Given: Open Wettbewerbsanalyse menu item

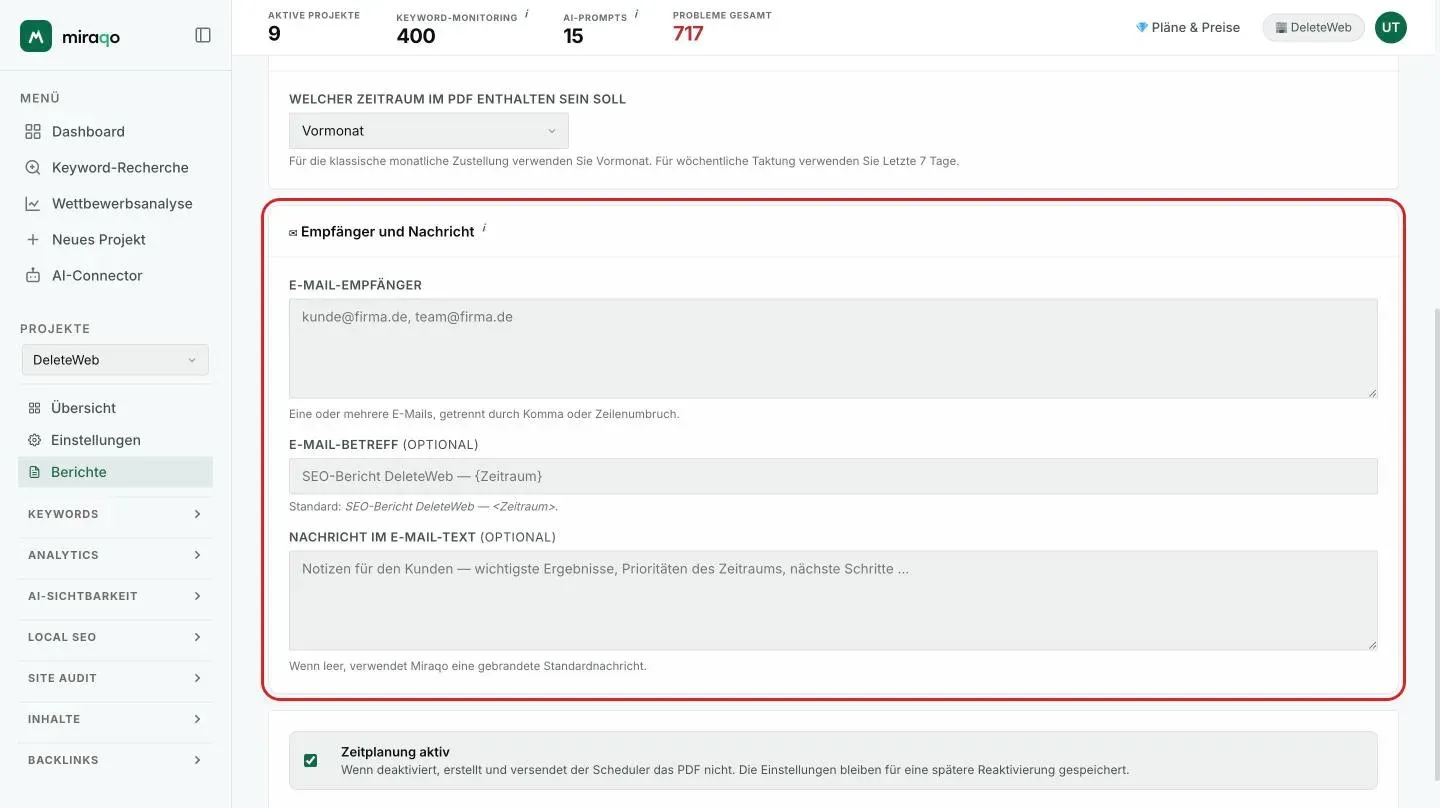Looking at the screenshot, I should click(122, 203).
